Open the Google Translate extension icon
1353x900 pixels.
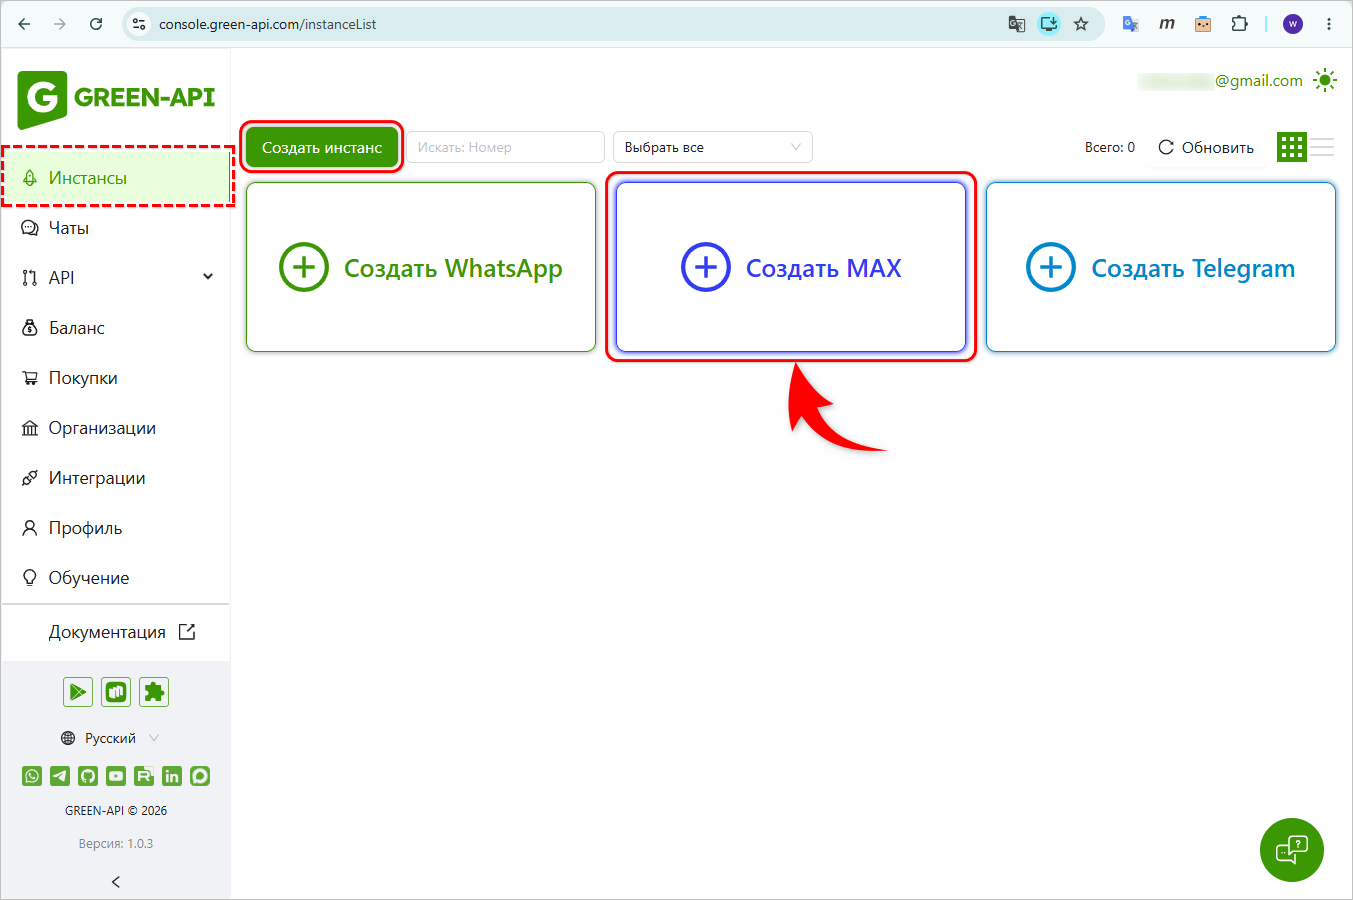pos(1131,24)
